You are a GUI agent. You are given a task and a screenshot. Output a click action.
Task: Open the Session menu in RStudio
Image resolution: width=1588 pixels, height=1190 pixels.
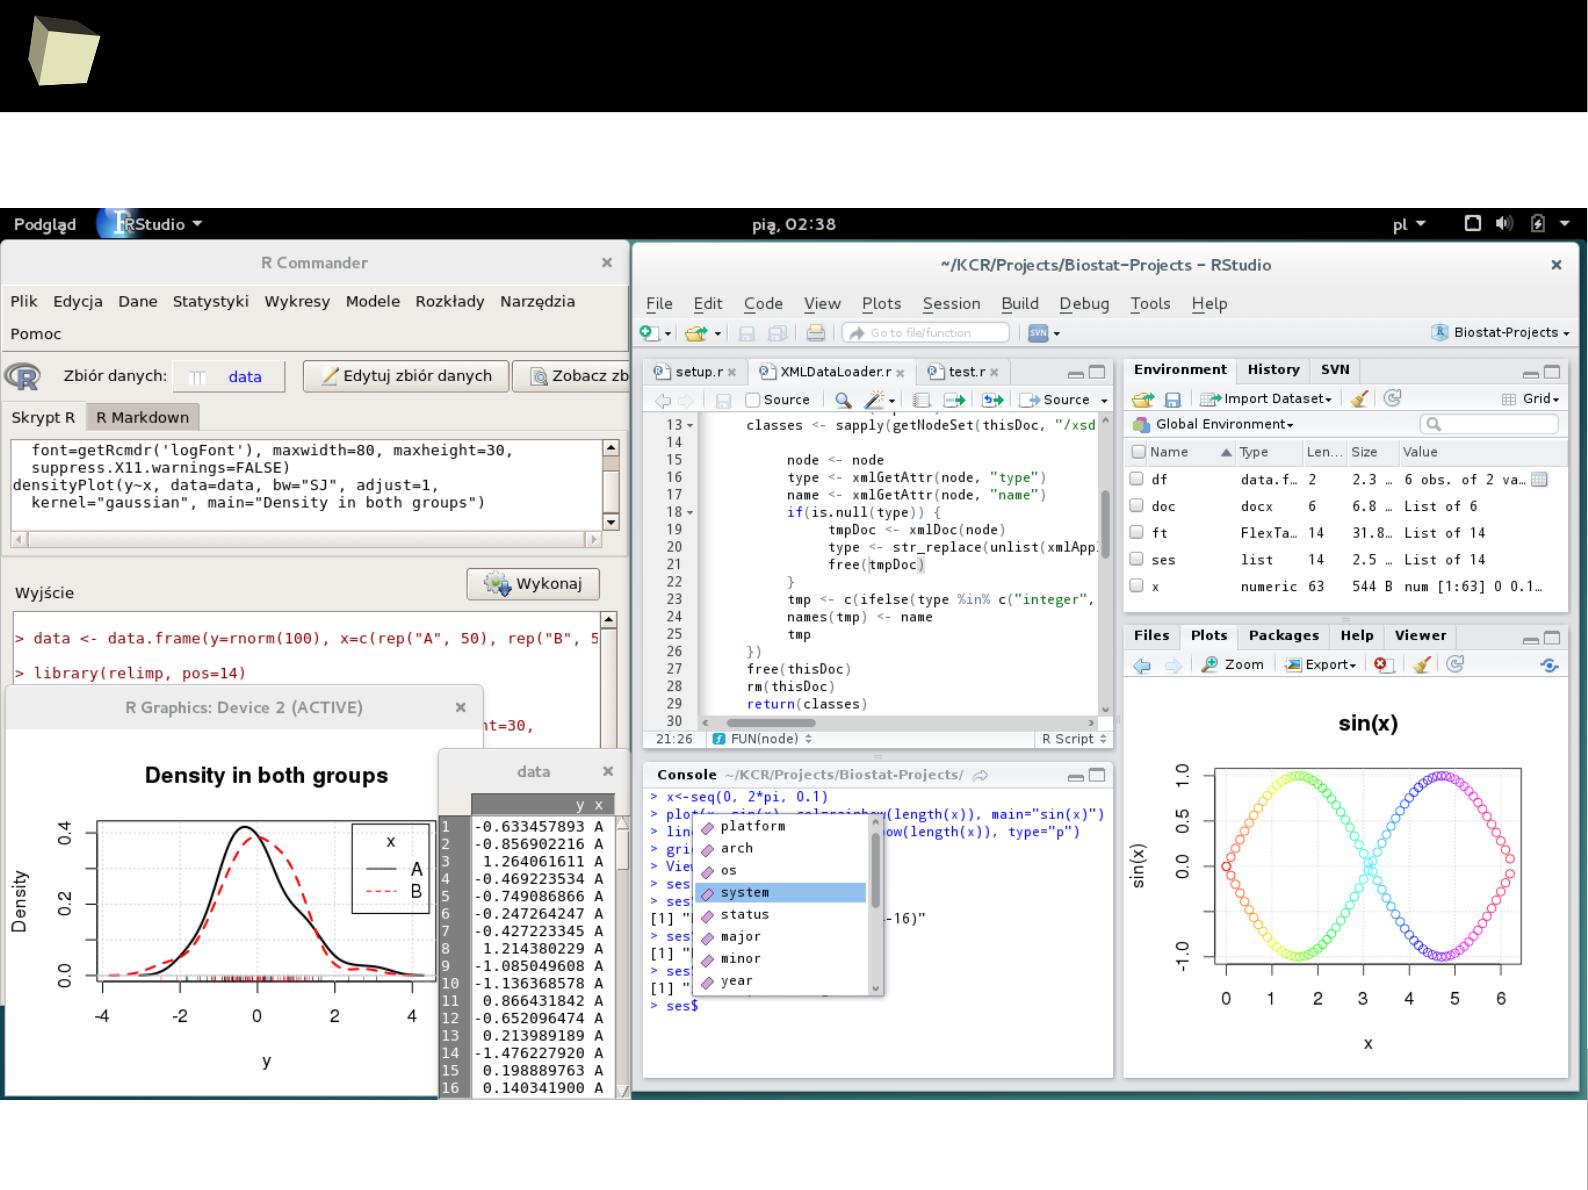click(951, 304)
